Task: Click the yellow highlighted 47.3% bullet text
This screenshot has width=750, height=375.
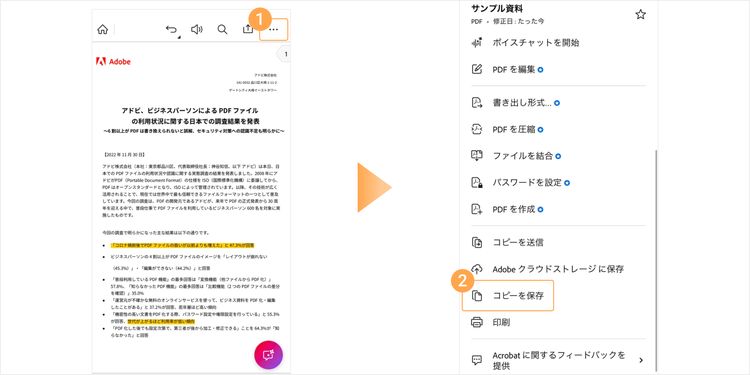Action: (182, 245)
